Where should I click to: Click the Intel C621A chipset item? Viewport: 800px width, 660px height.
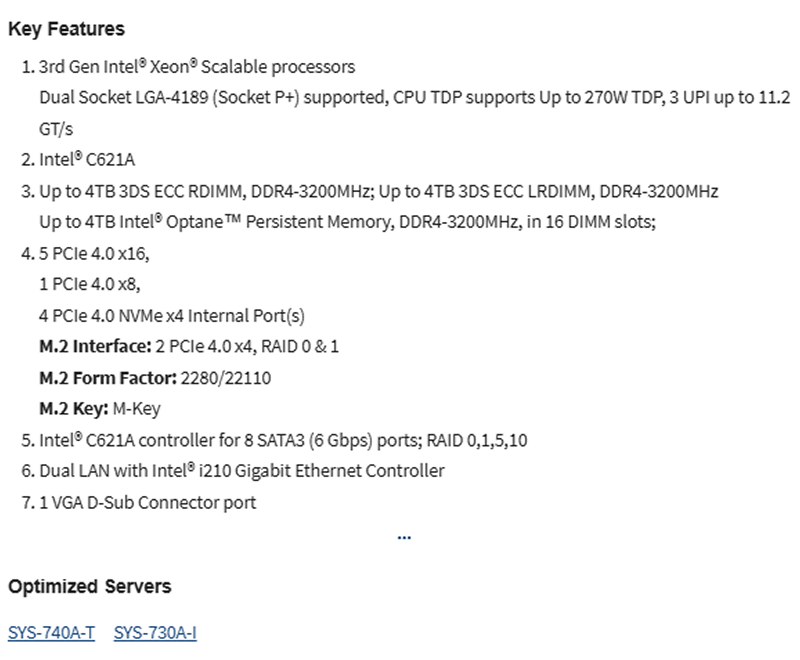[87, 160]
